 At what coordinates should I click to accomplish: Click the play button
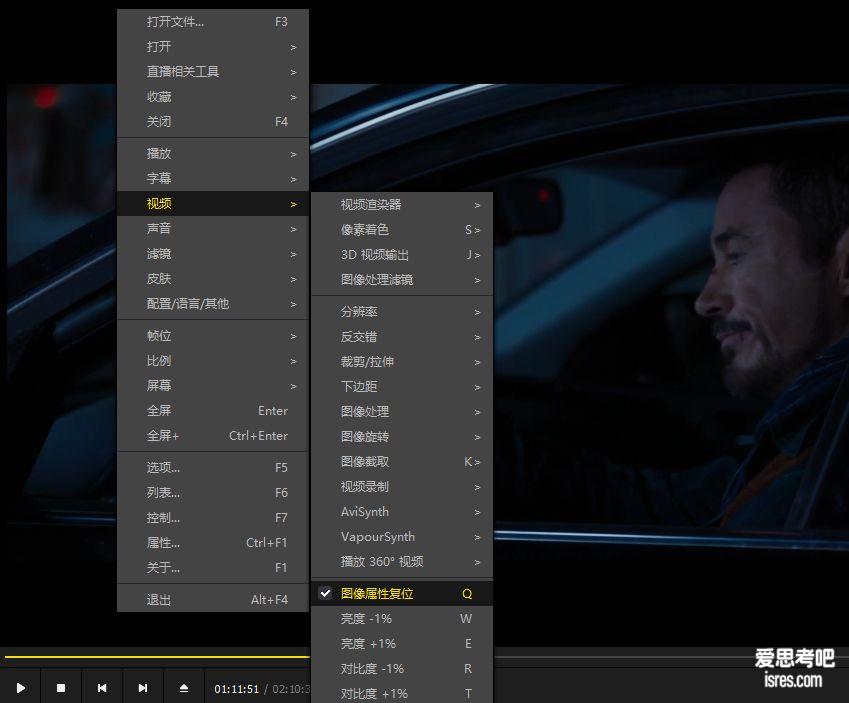pyautogui.click(x=21, y=688)
